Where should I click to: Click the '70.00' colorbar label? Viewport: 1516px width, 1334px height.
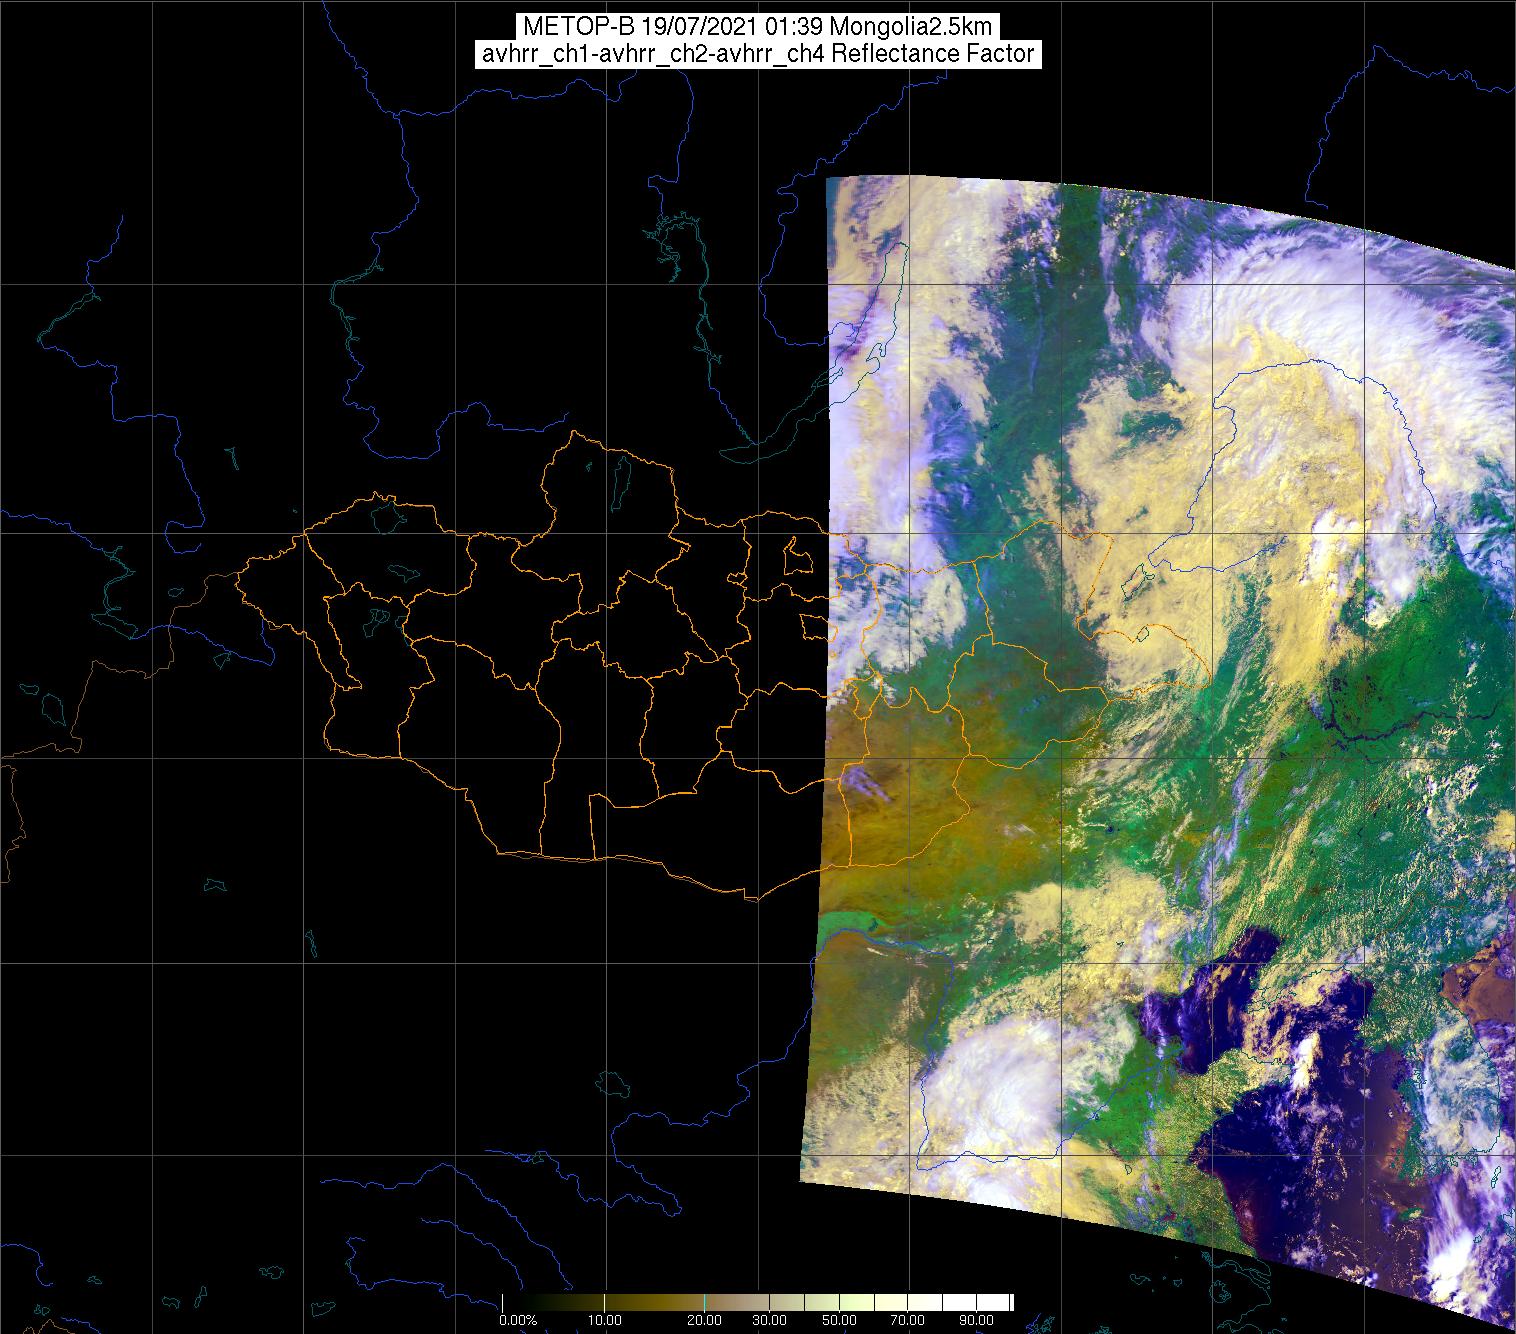907,1321
